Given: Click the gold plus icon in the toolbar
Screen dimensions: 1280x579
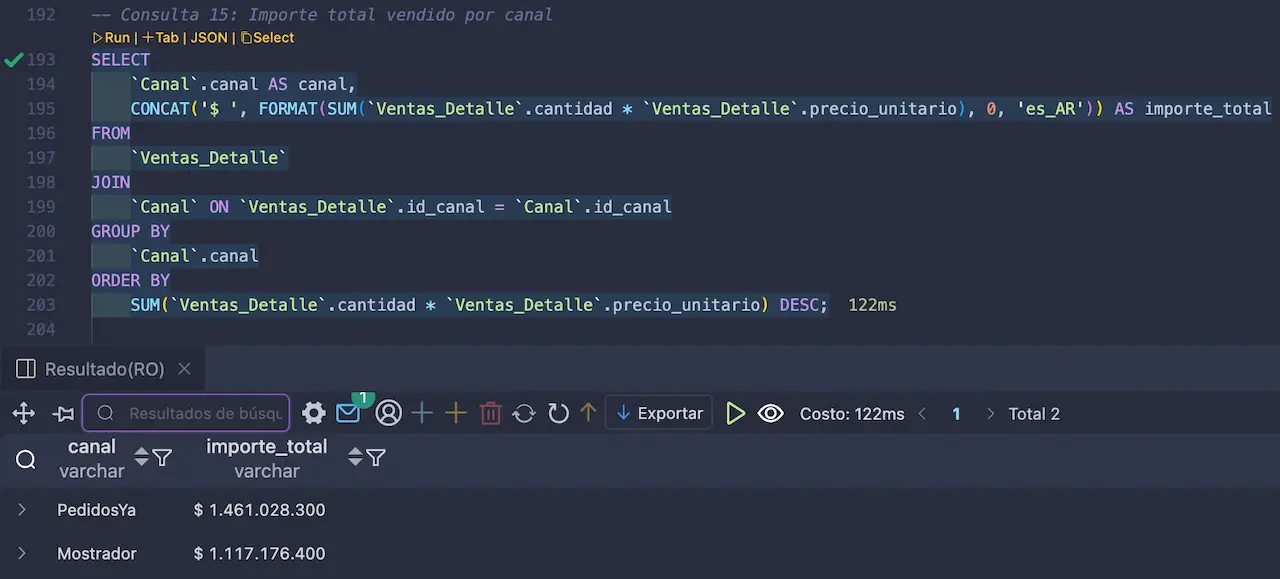Looking at the screenshot, I should coord(455,413).
